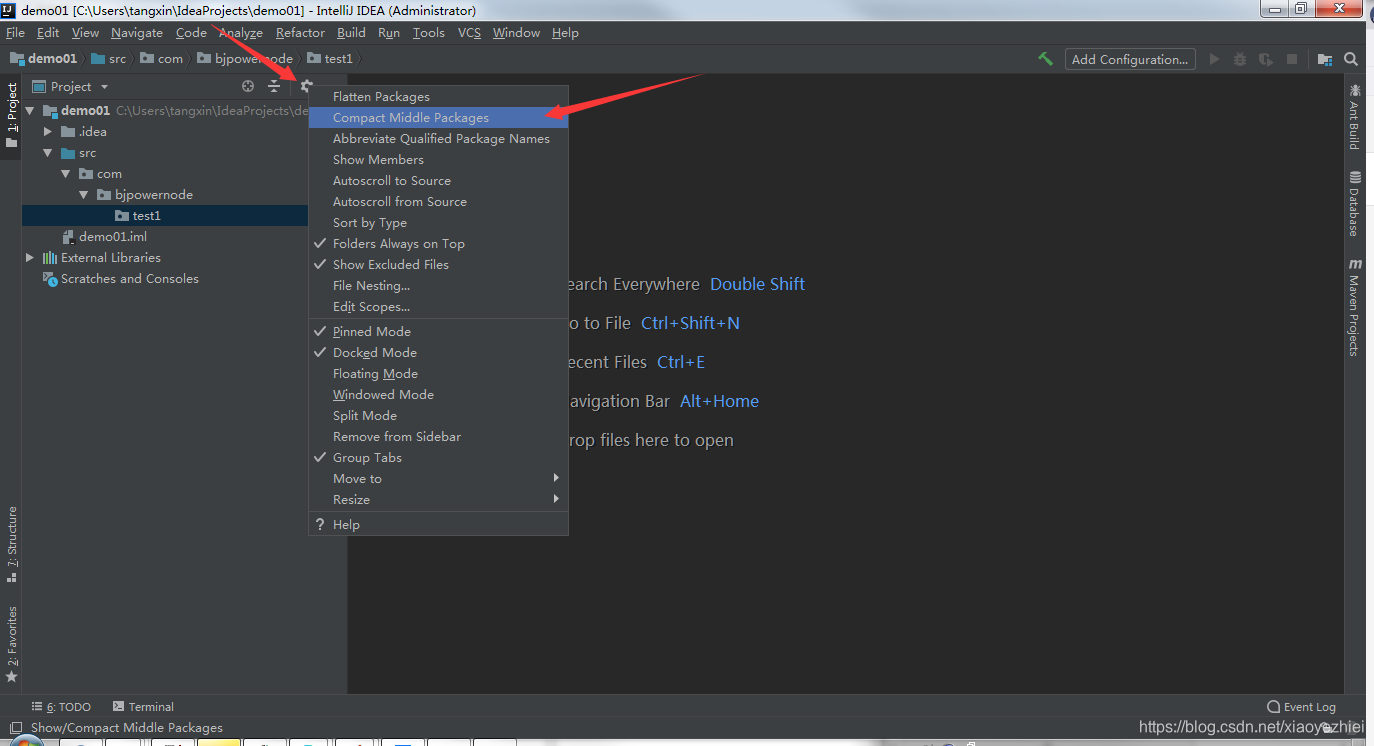1374x746 pixels.
Task: Select Windowed Mode
Action: point(438,394)
